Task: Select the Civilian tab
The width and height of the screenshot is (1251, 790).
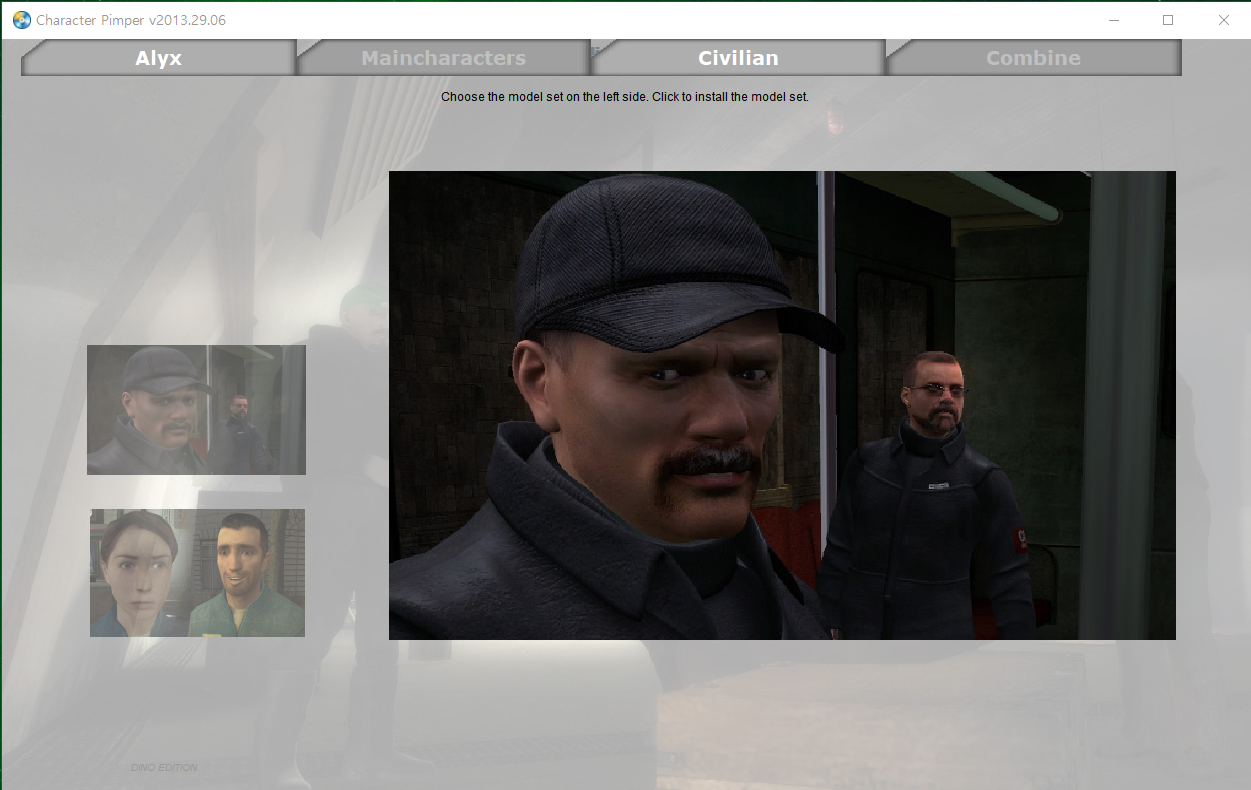Action: point(738,58)
